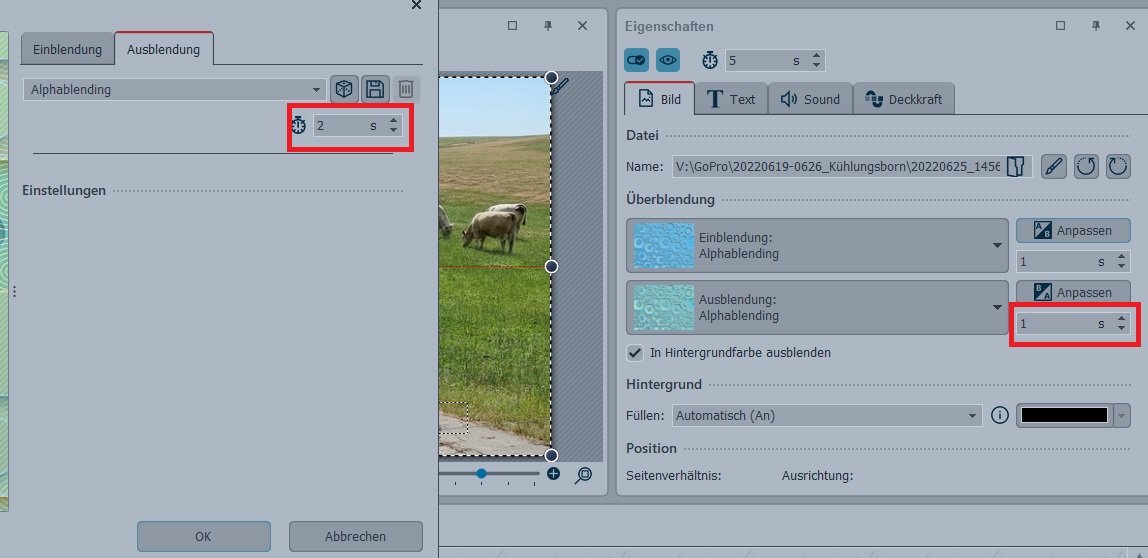Click the browse file icon in Name field
The height and width of the screenshot is (558, 1148).
click(x=1017, y=167)
